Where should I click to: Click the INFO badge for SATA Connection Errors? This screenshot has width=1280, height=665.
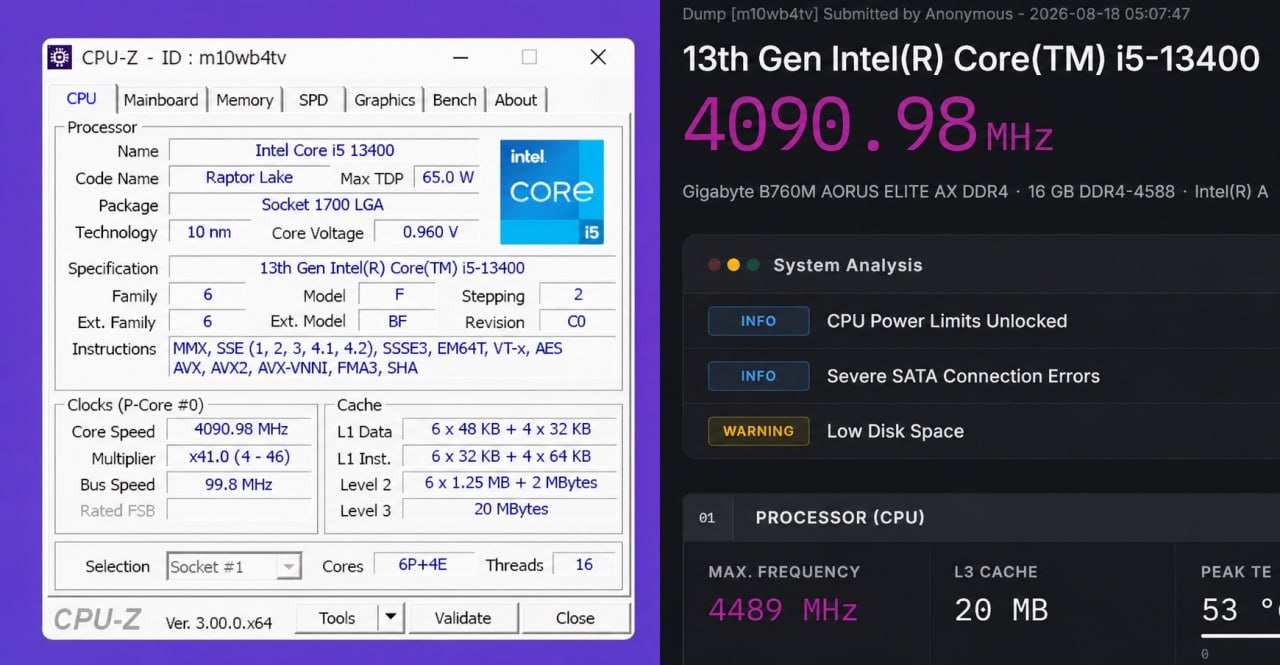click(x=758, y=376)
